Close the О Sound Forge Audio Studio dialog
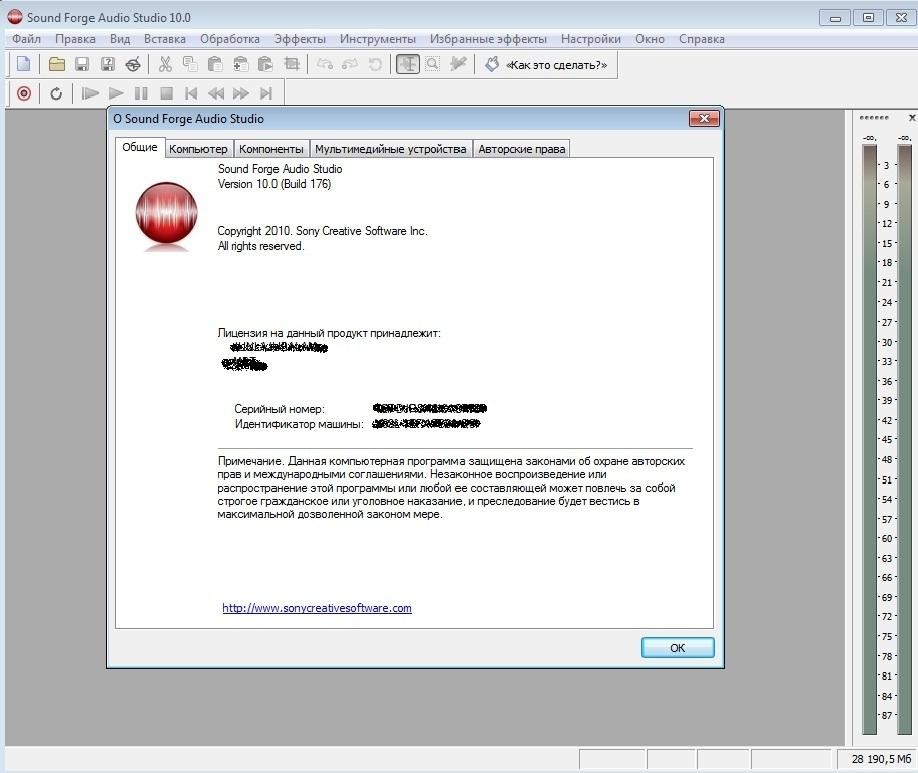 click(x=704, y=119)
